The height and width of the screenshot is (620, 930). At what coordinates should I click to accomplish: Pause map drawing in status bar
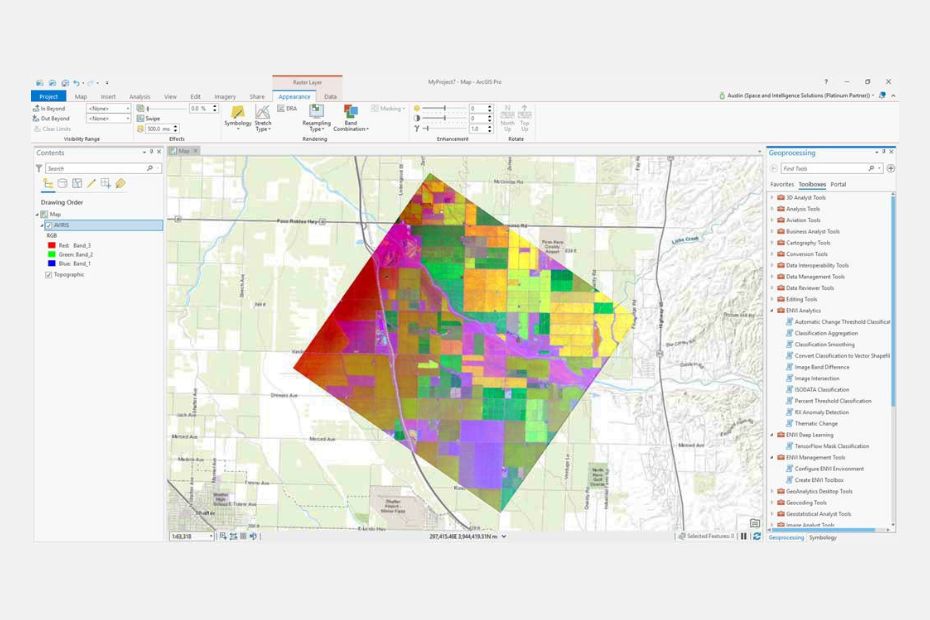tap(744, 536)
